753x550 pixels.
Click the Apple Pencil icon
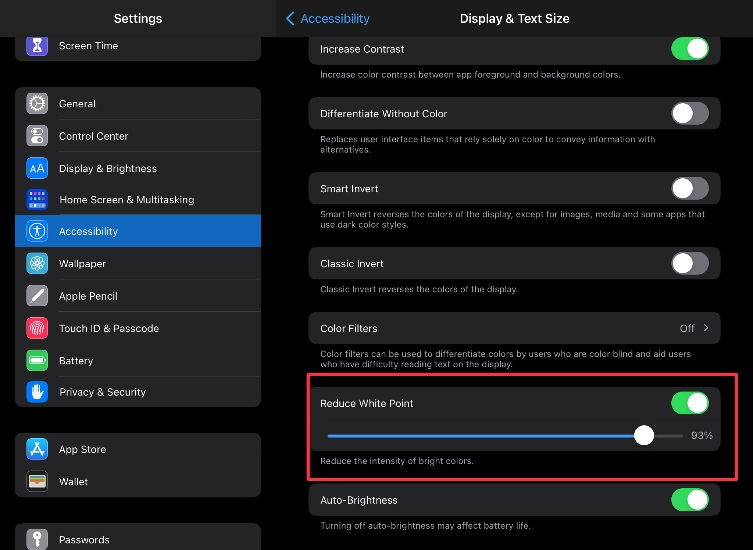(37, 296)
